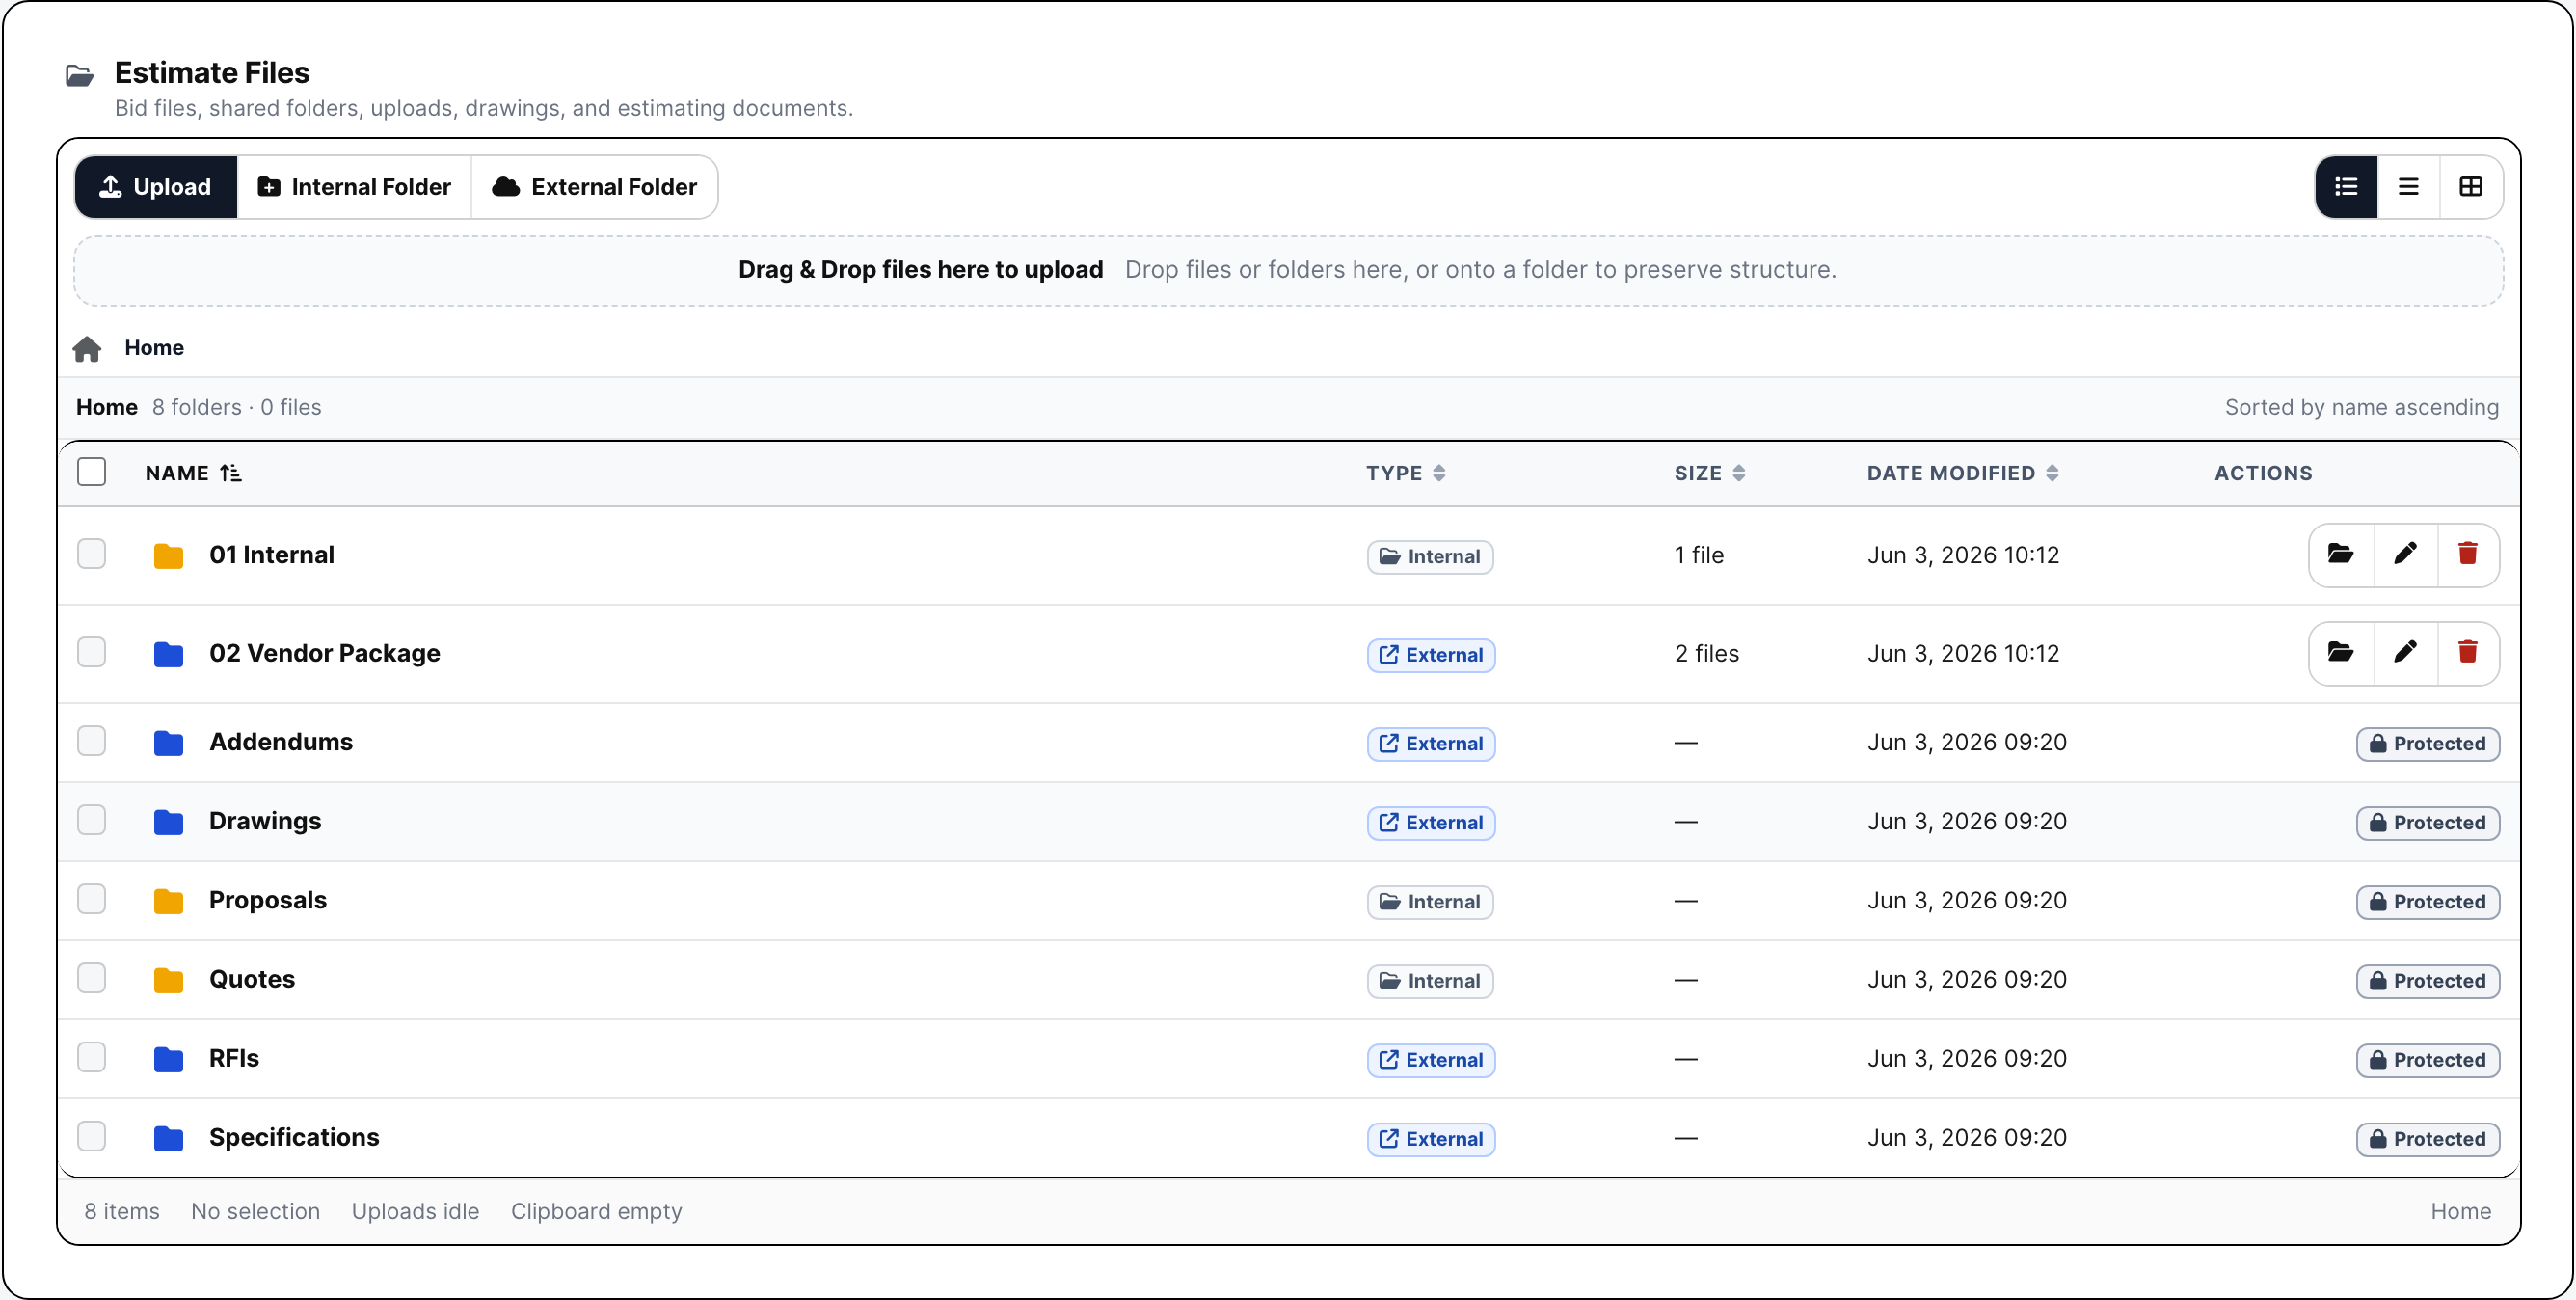Create a new Internal Folder
Screen dimensions: 2576x1300
[354, 187]
